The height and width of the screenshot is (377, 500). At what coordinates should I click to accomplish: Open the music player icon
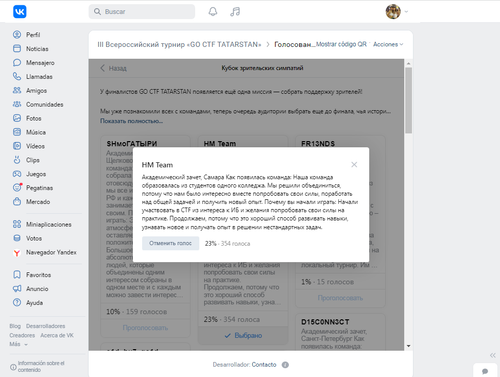pos(235,12)
